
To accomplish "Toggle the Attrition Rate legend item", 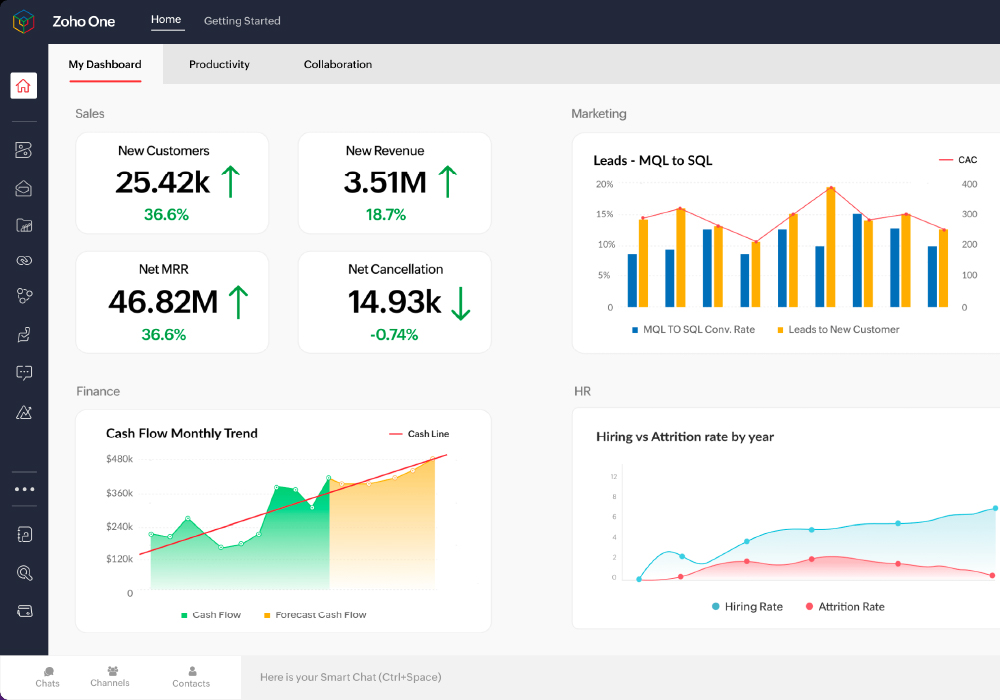I will [x=844, y=607].
